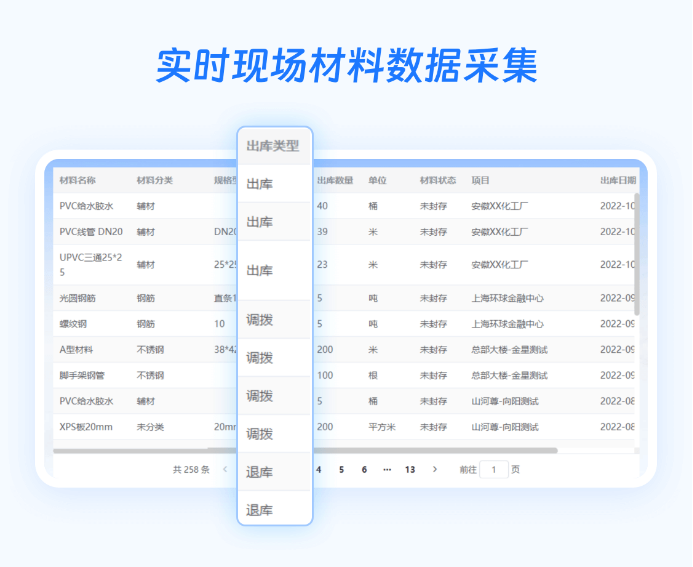Click the 材料状态 column header

pyautogui.click(x=438, y=181)
